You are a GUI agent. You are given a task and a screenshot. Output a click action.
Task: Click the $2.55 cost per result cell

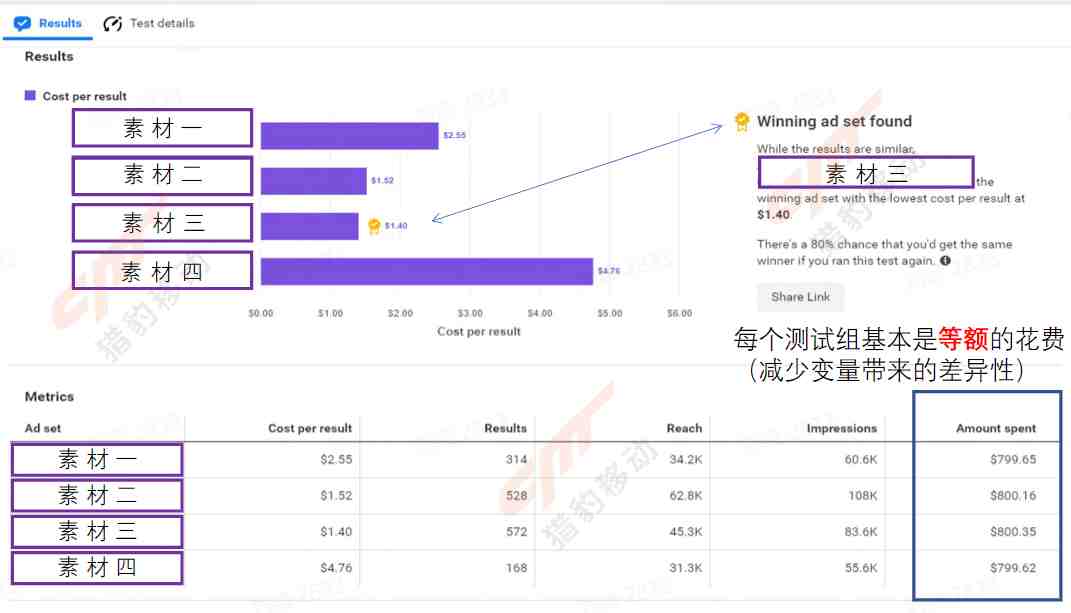click(336, 459)
